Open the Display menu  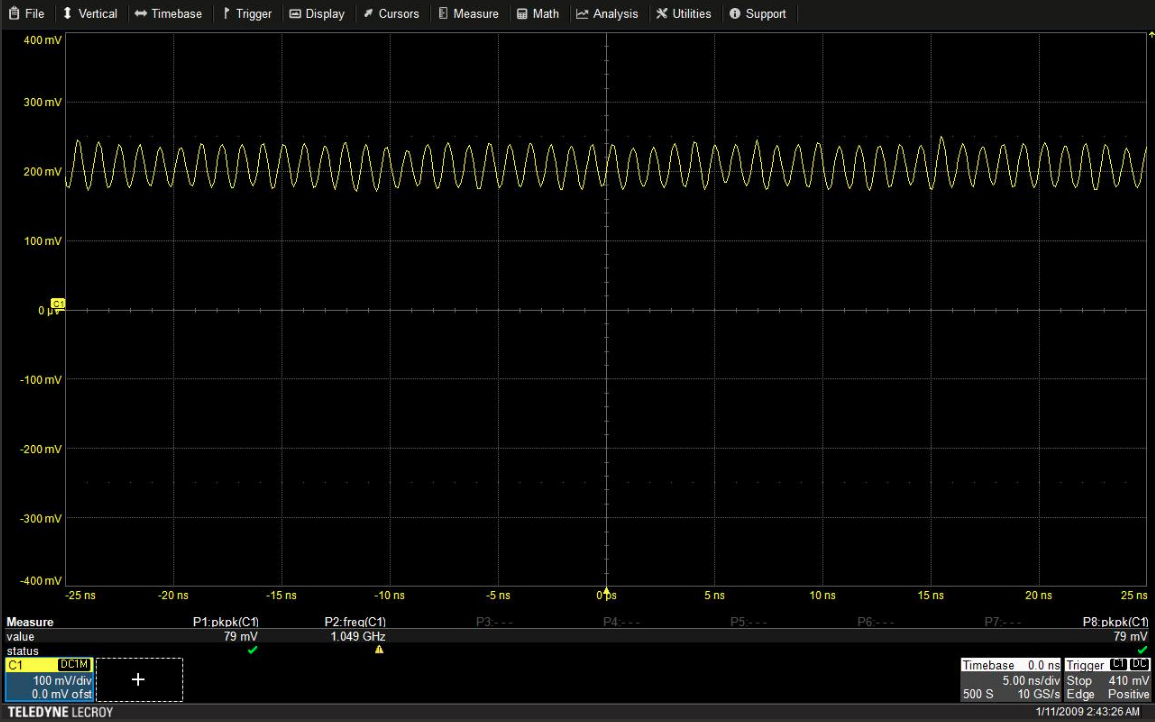(x=317, y=13)
